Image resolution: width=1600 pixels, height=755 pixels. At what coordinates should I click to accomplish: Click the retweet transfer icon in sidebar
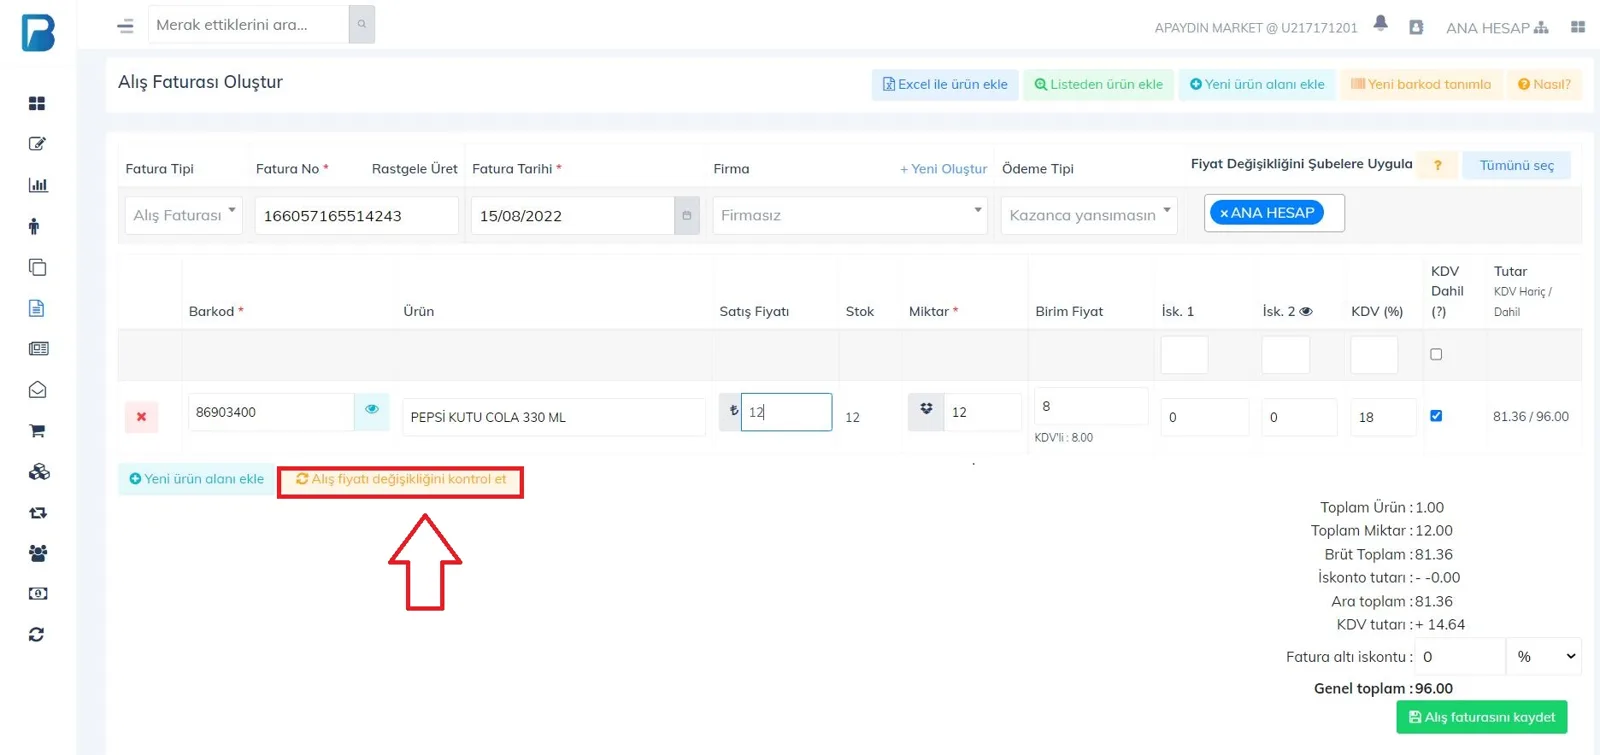coord(37,513)
